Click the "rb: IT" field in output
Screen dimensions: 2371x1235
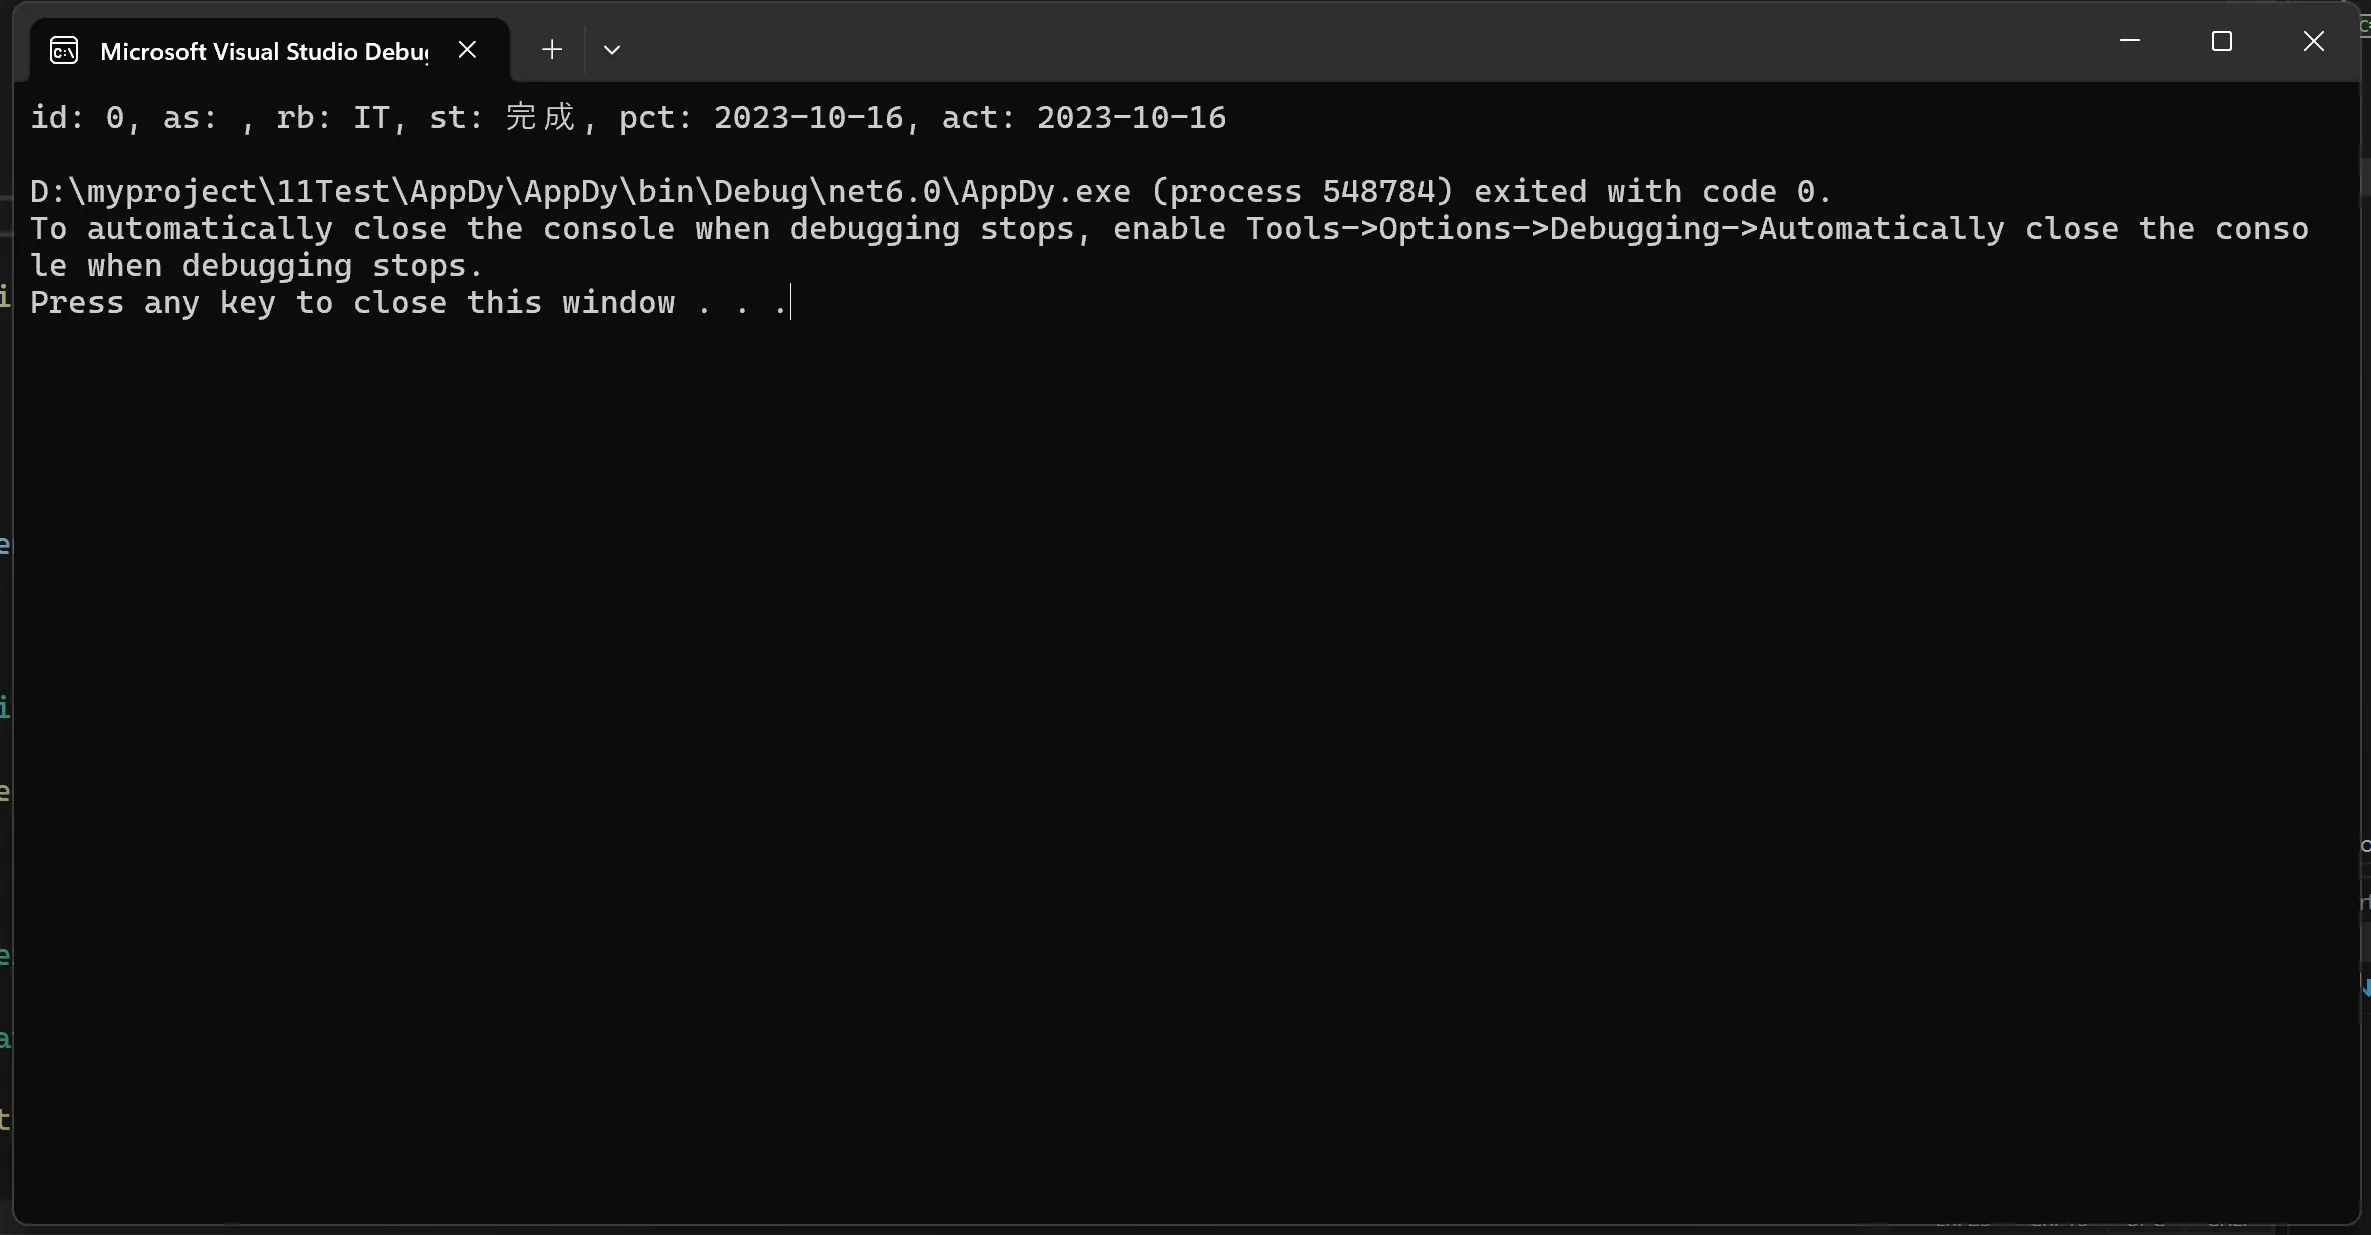[333, 118]
